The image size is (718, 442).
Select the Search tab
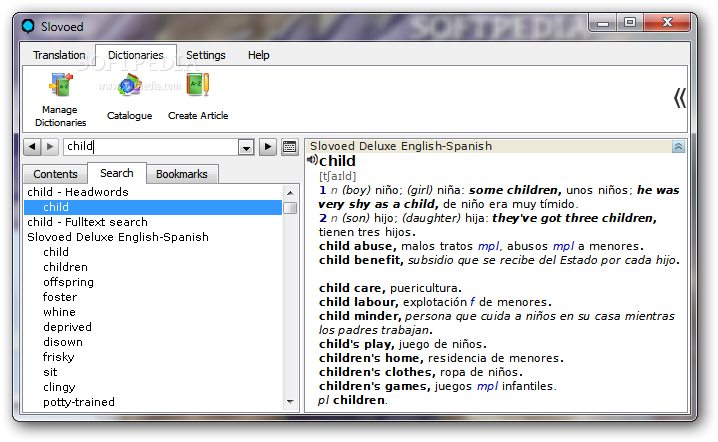coord(117,173)
